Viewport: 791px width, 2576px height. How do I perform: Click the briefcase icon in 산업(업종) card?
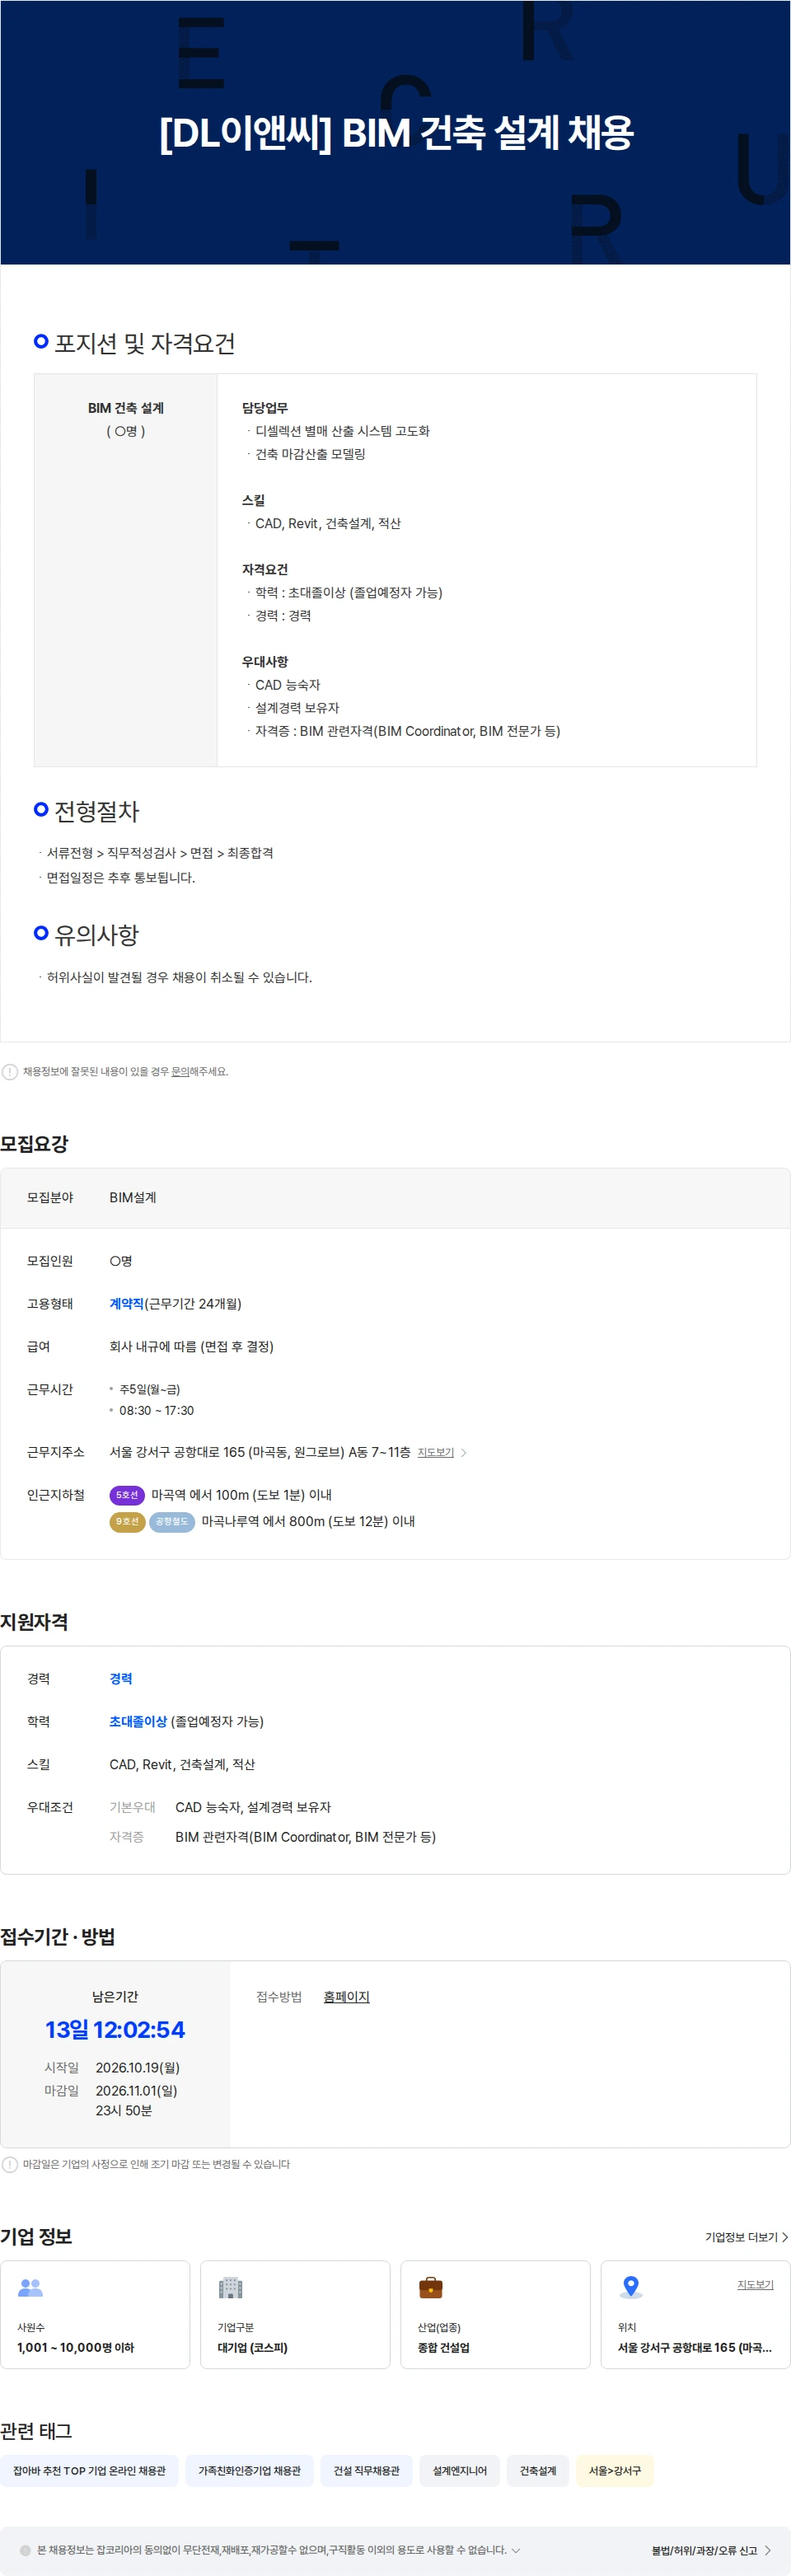(431, 2287)
